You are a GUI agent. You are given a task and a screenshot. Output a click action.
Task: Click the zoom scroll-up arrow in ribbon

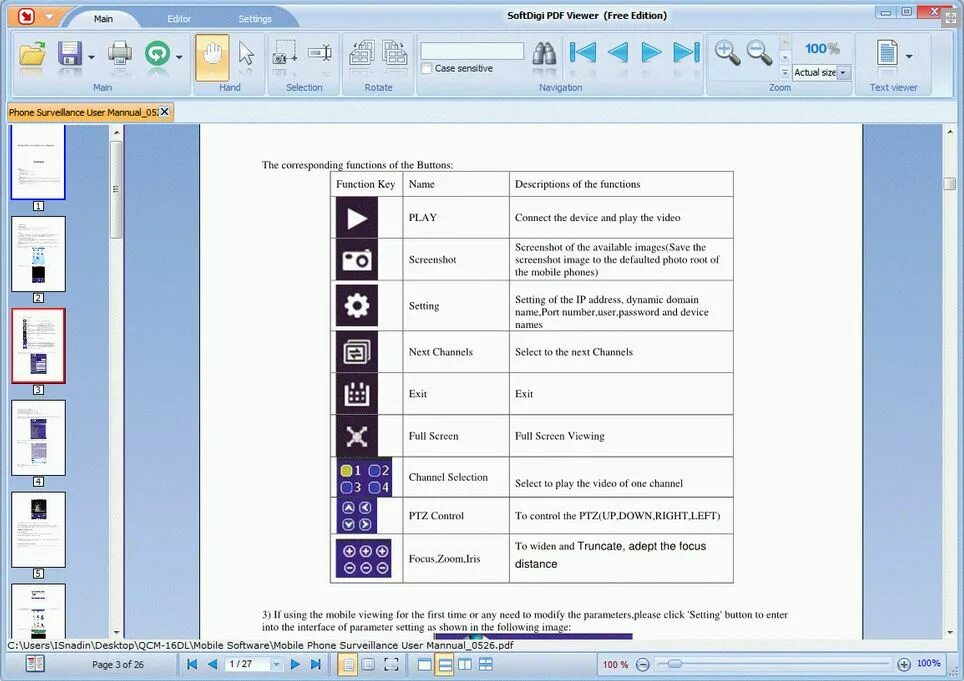click(785, 42)
